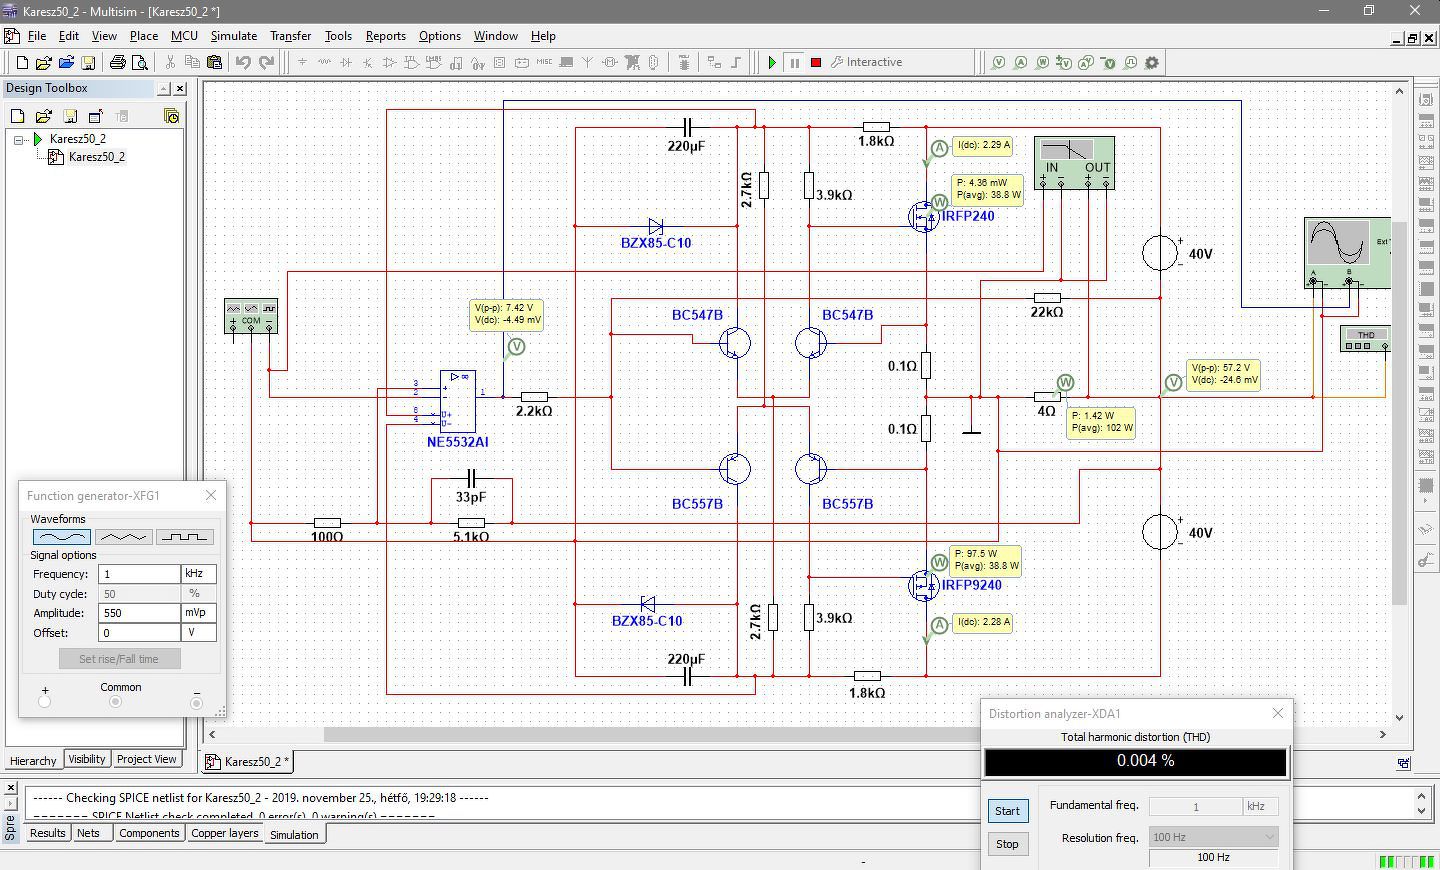Stop the distortion analyzer measurement
Screen dimensions: 1440x870
1007,844
